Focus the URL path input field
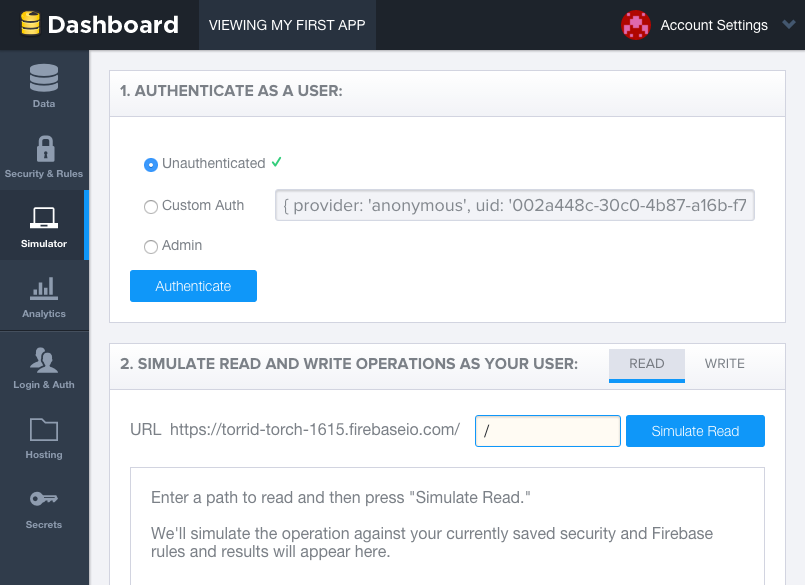The height and width of the screenshot is (585, 805). point(548,431)
